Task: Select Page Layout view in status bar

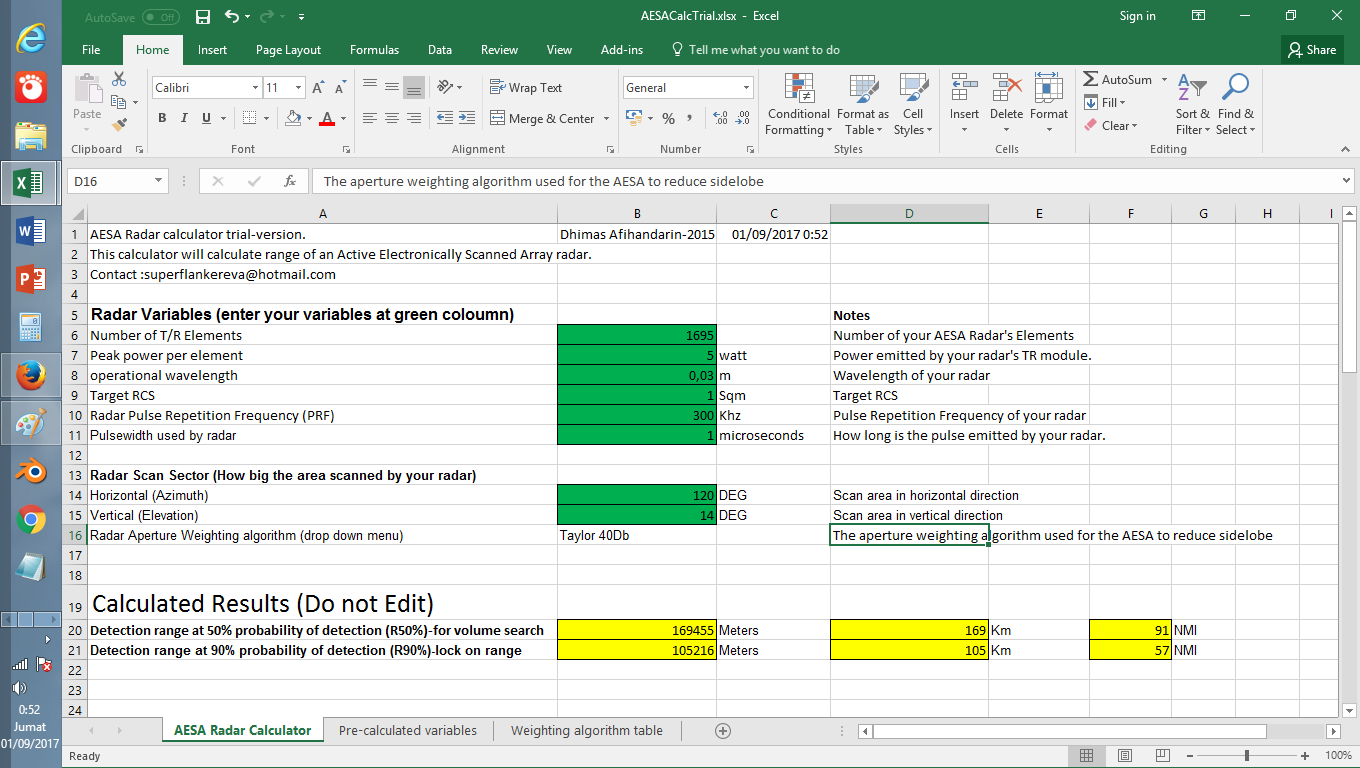Action: [x=1125, y=756]
